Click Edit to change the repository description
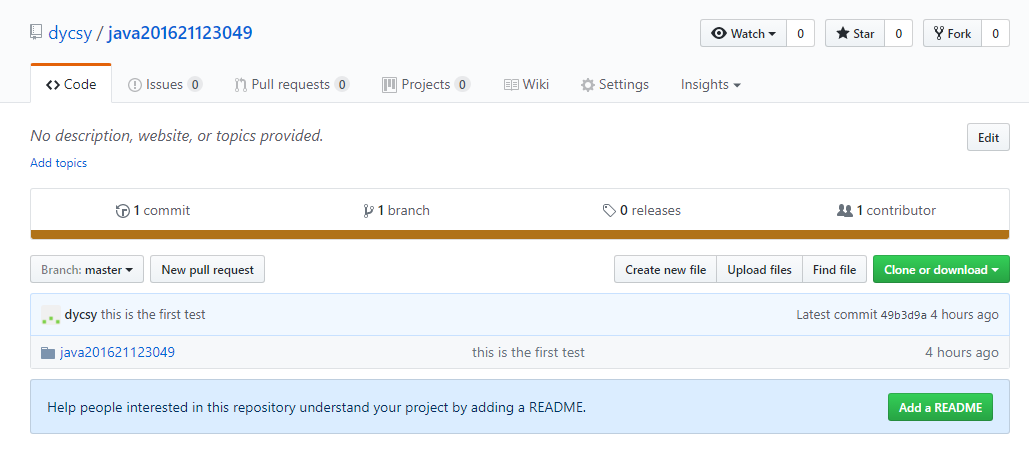Image resolution: width=1029 pixels, height=462 pixels. tap(988, 137)
